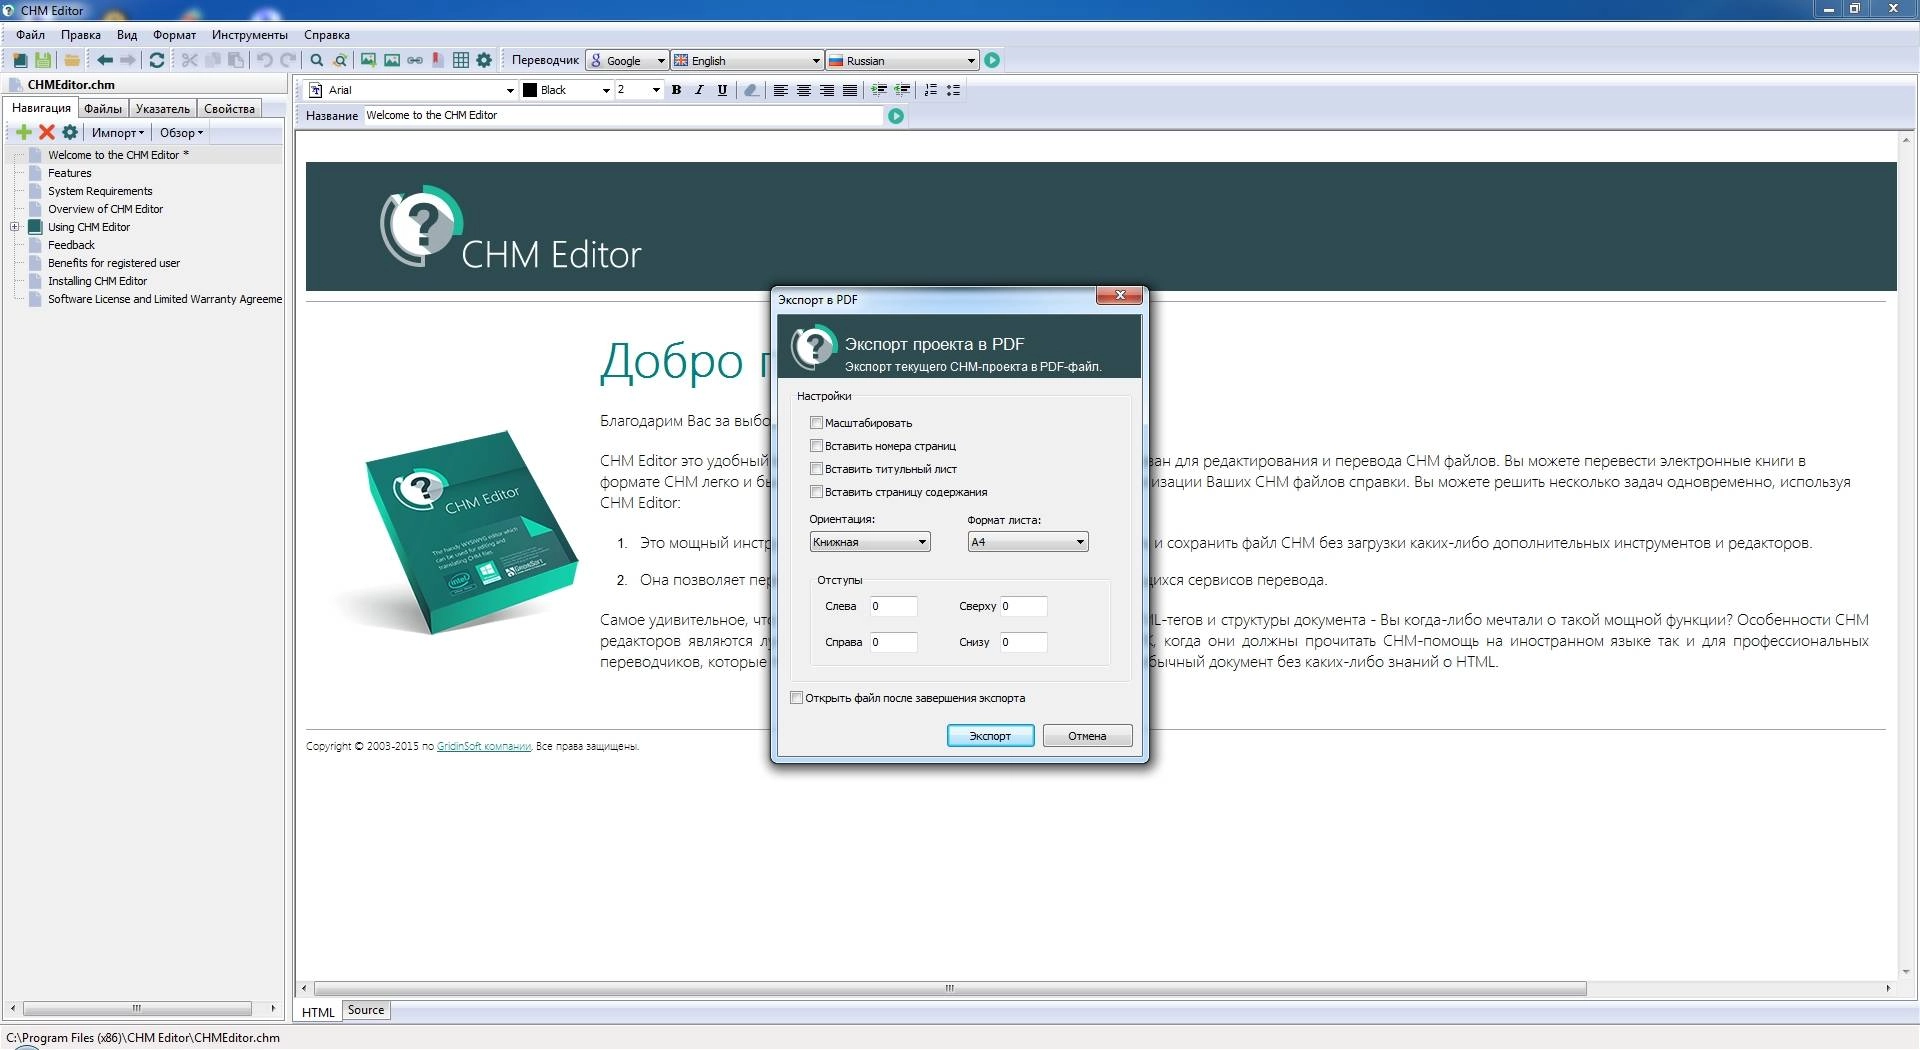Click the Insert hyperlink chain icon
Image resolution: width=1920 pixels, height=1050 pixels.
tap(414, 60)
